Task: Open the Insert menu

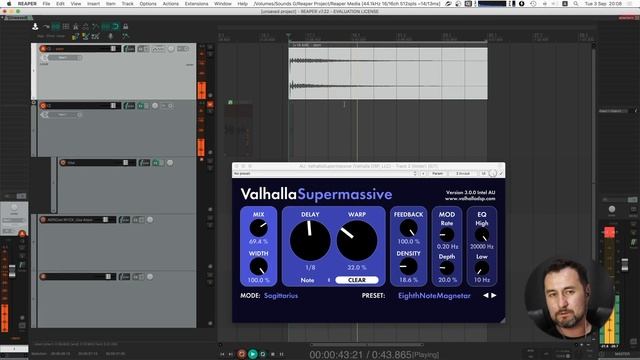Action: 93,3
